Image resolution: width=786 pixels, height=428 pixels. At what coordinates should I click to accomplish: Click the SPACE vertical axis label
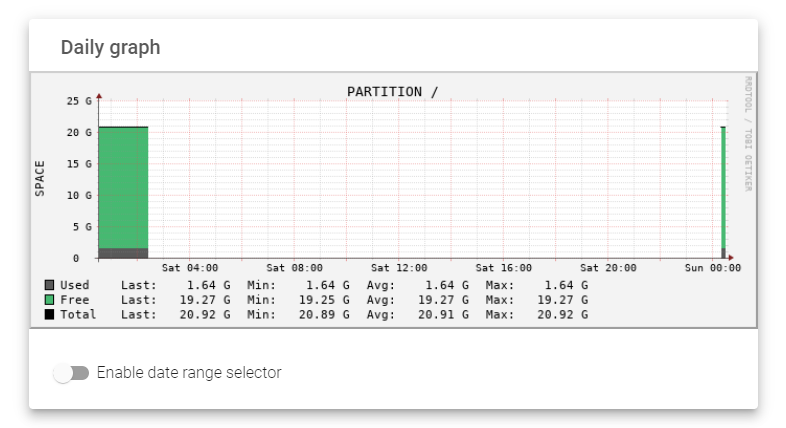click(x=40, y=178)
